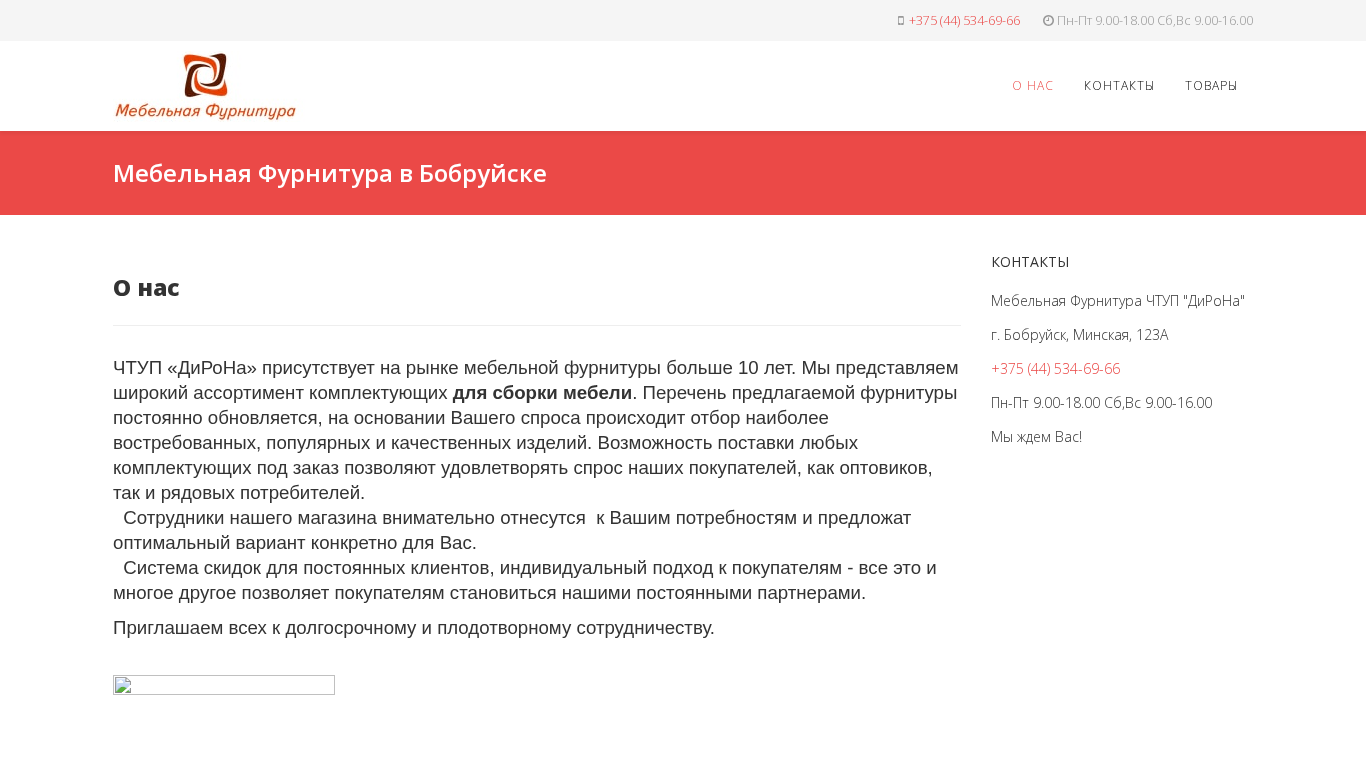Click the top bar working hours text

tap(1154, 21)
